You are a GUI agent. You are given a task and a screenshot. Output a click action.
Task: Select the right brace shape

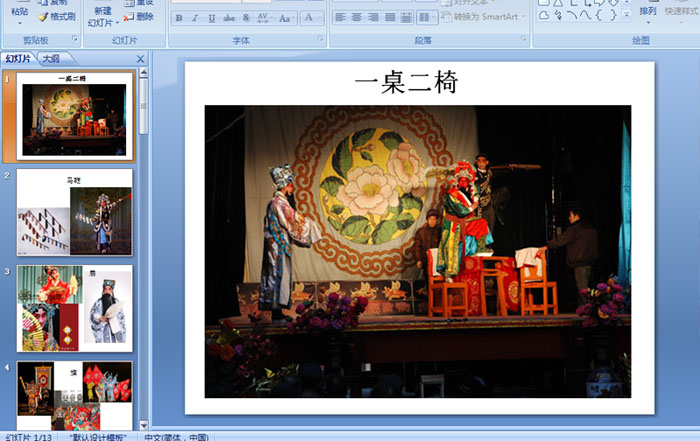coord(613,15)
